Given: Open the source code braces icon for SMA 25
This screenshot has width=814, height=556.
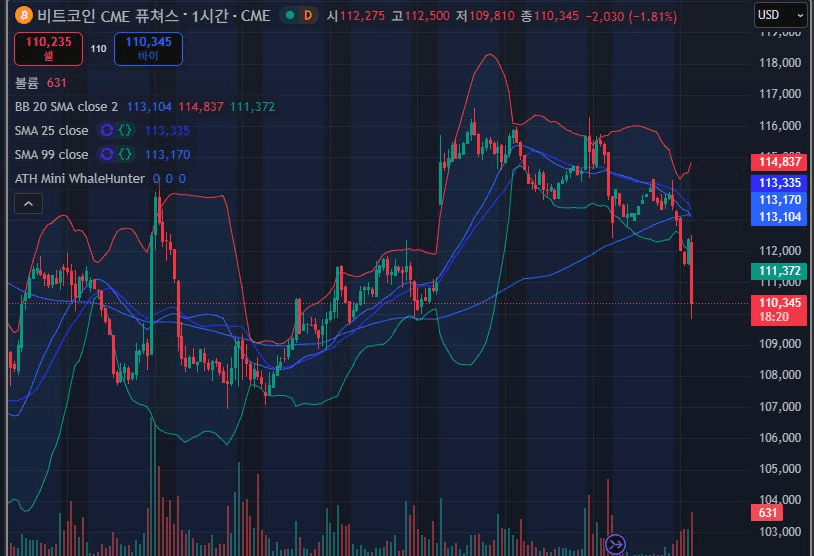Looking at the screenshot, I should coord(126,130).
